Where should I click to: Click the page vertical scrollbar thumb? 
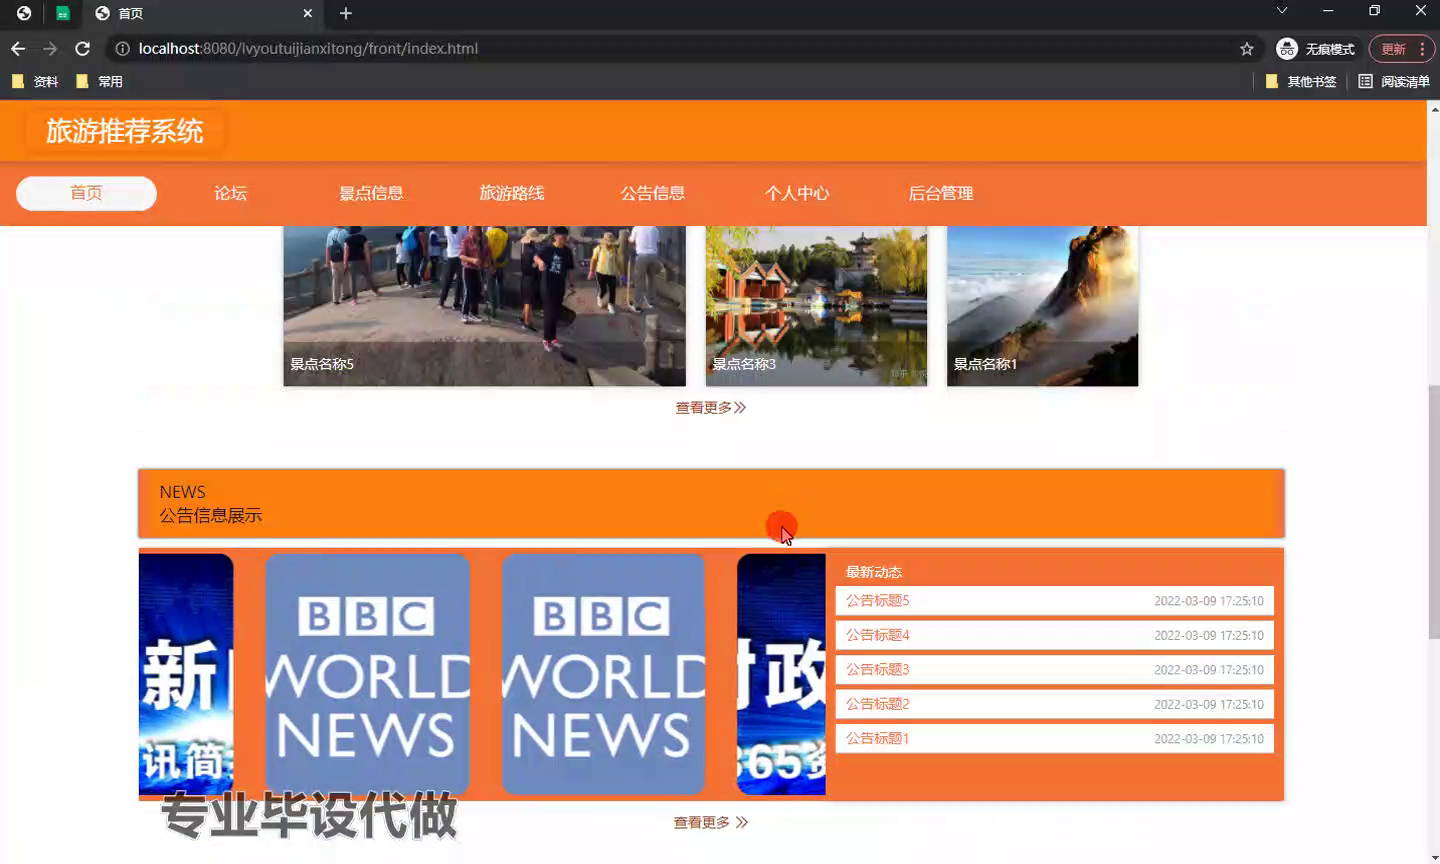(1433, 512)
